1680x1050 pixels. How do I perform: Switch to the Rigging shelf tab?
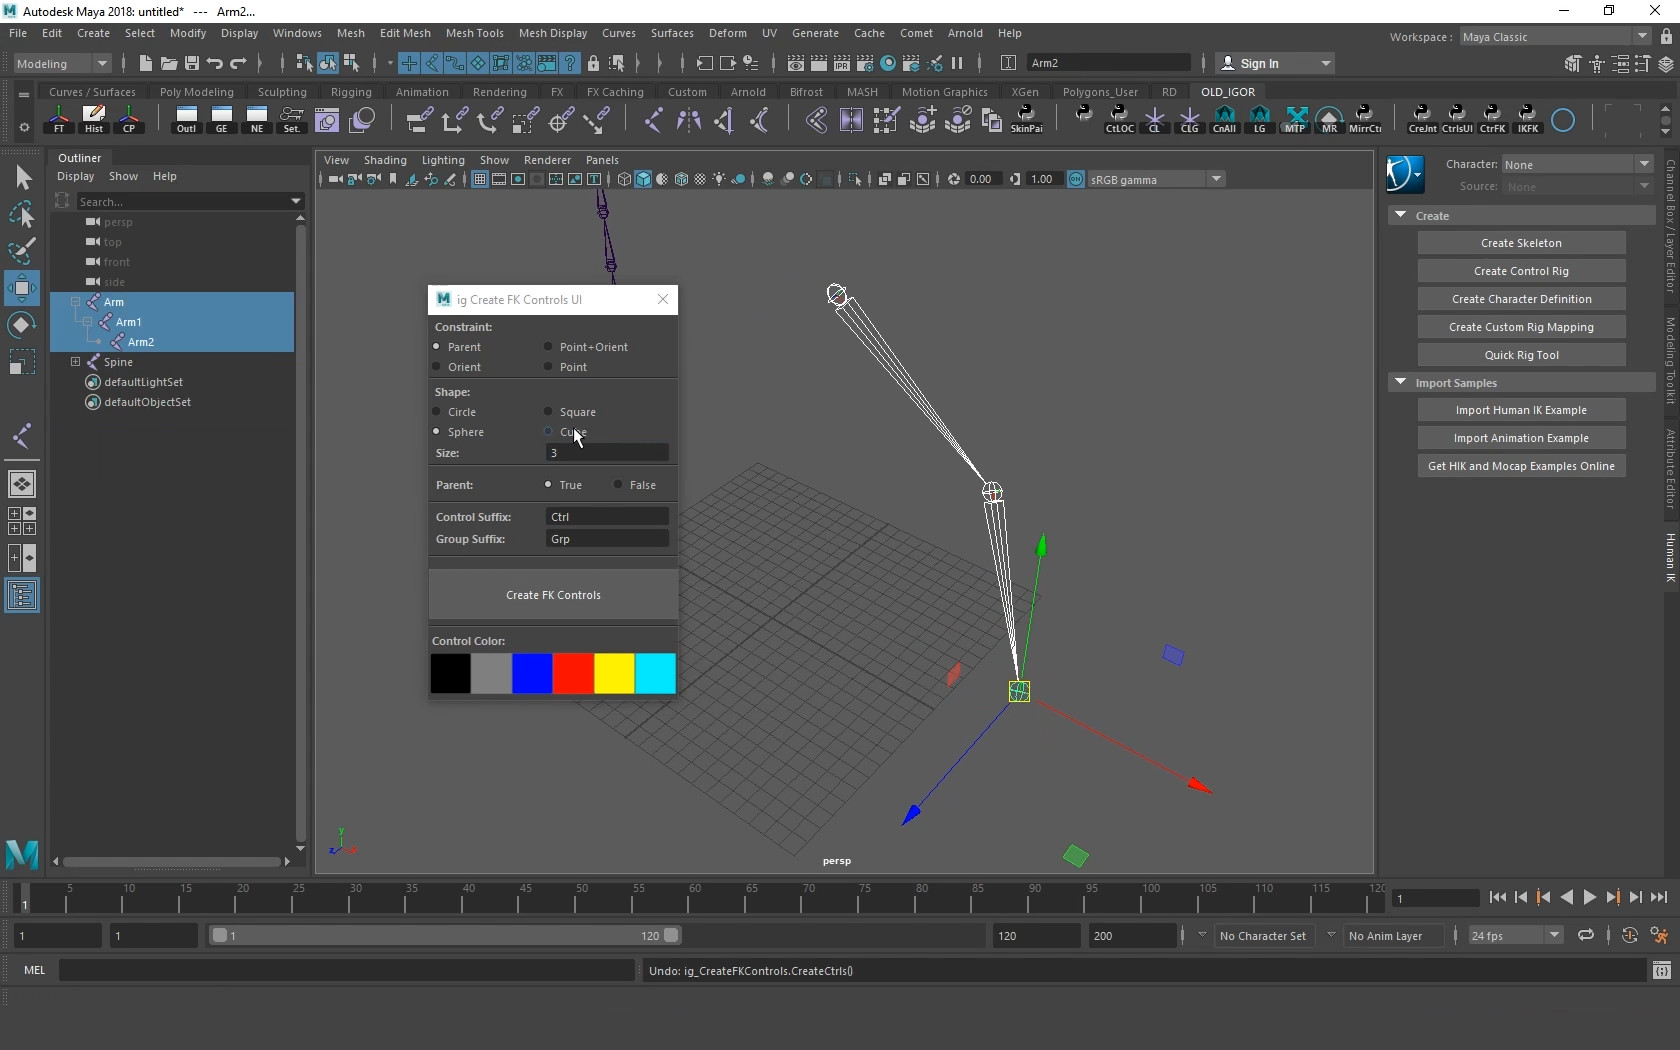[x=351, y=92]
